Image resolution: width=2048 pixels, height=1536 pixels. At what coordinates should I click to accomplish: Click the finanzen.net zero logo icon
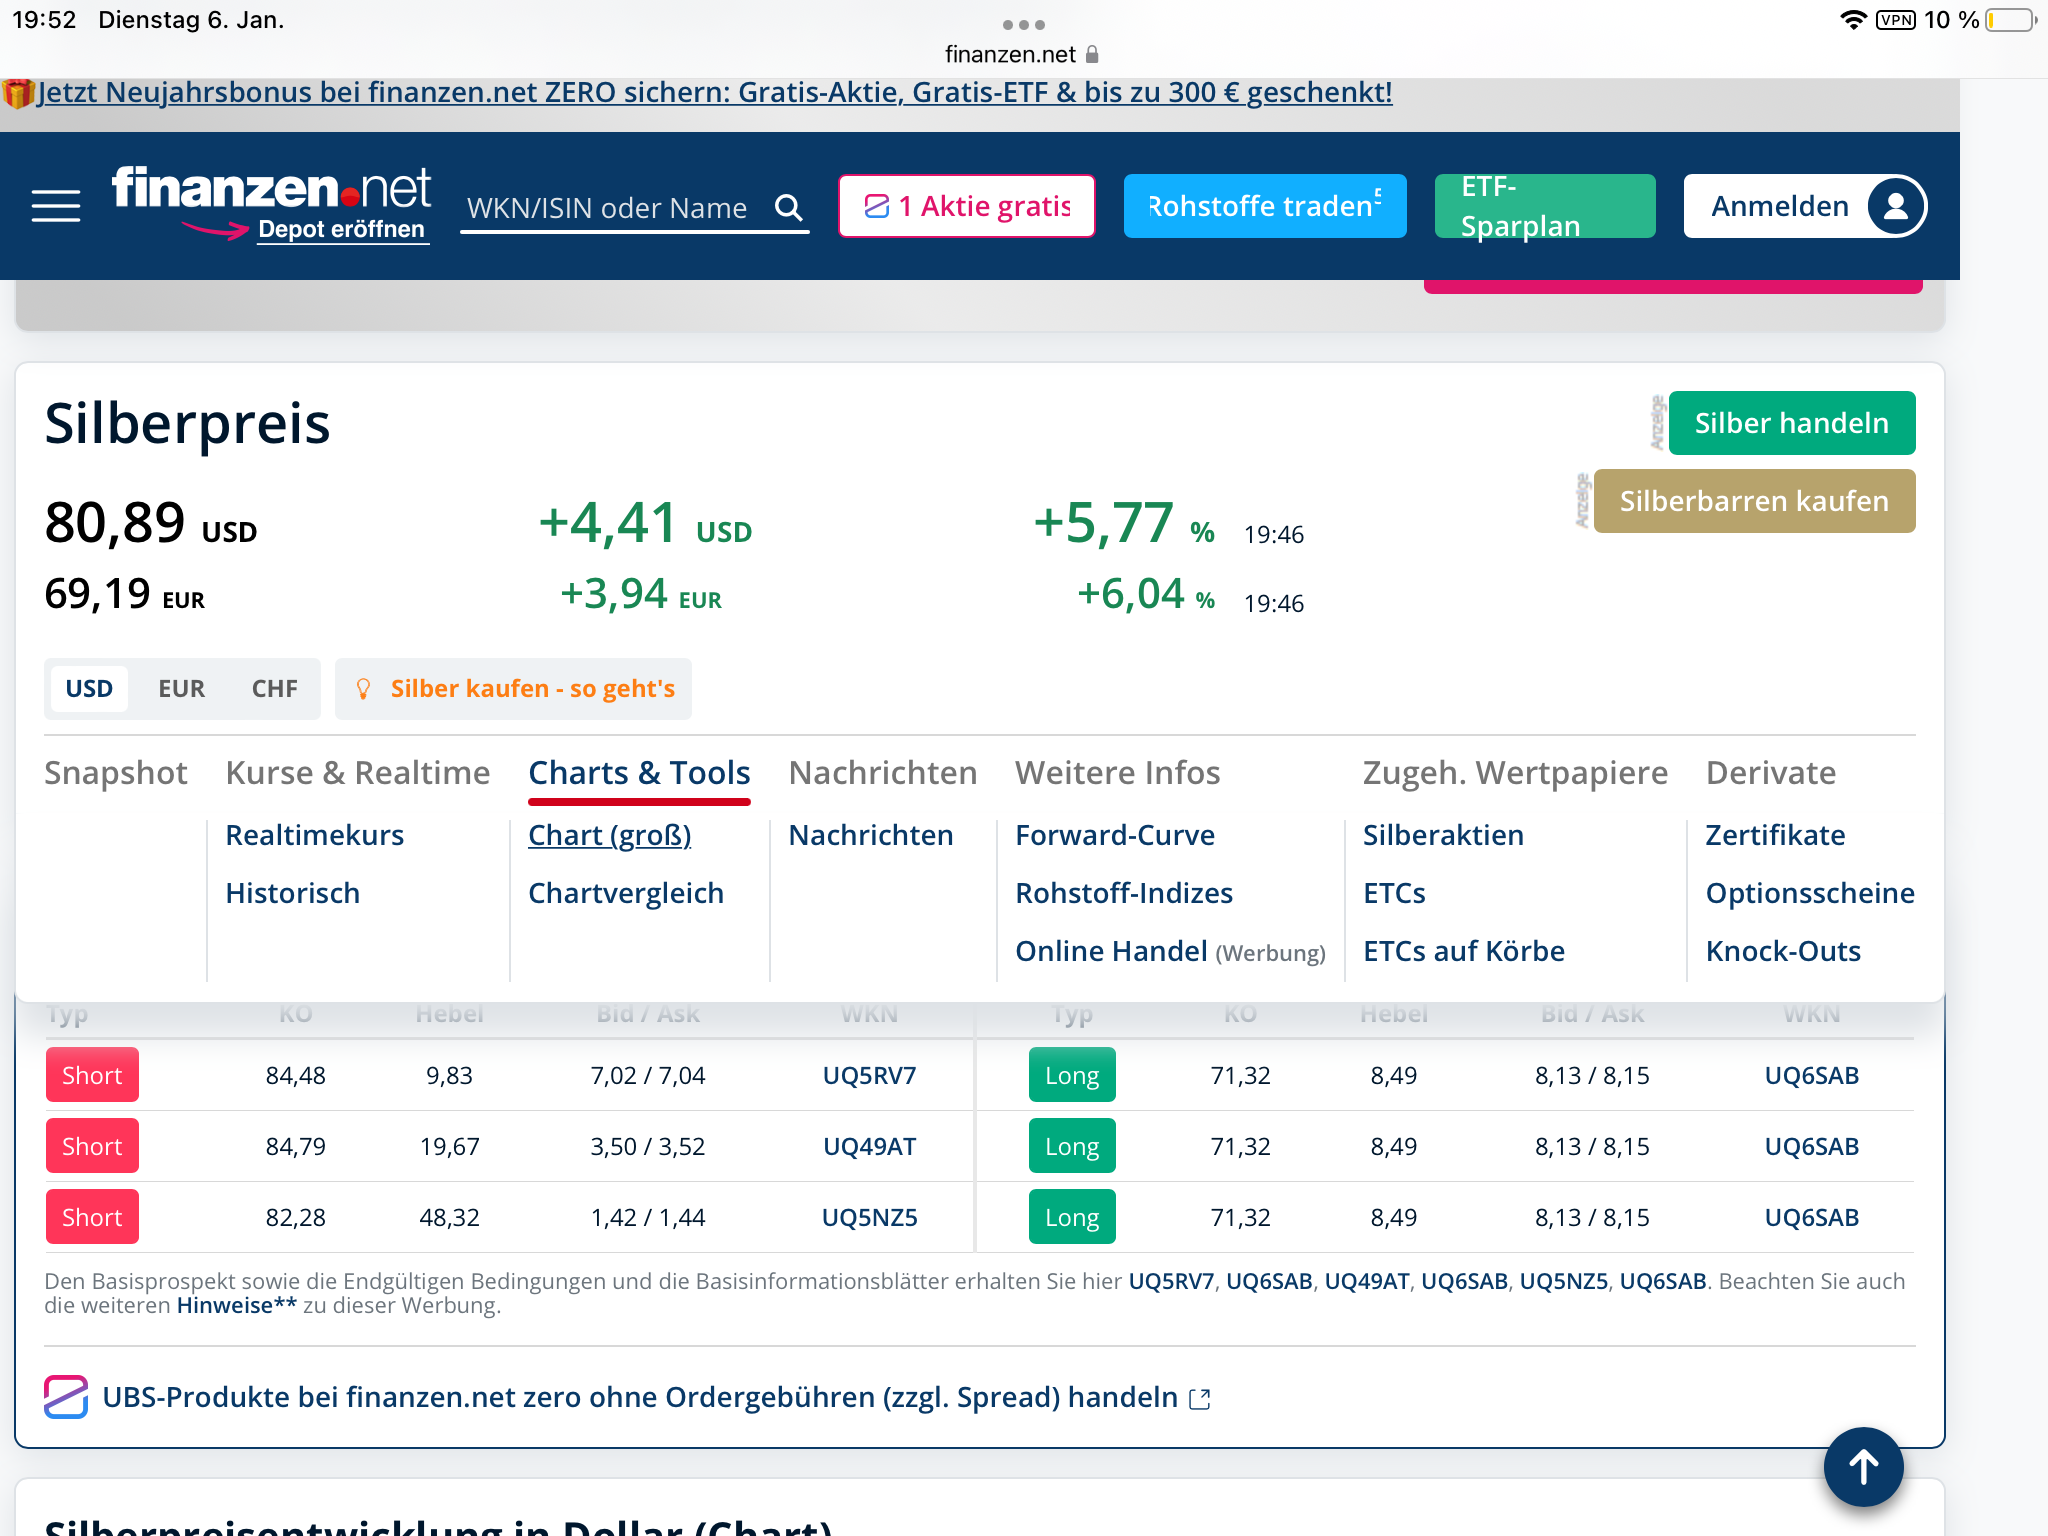pos(66,1397)
